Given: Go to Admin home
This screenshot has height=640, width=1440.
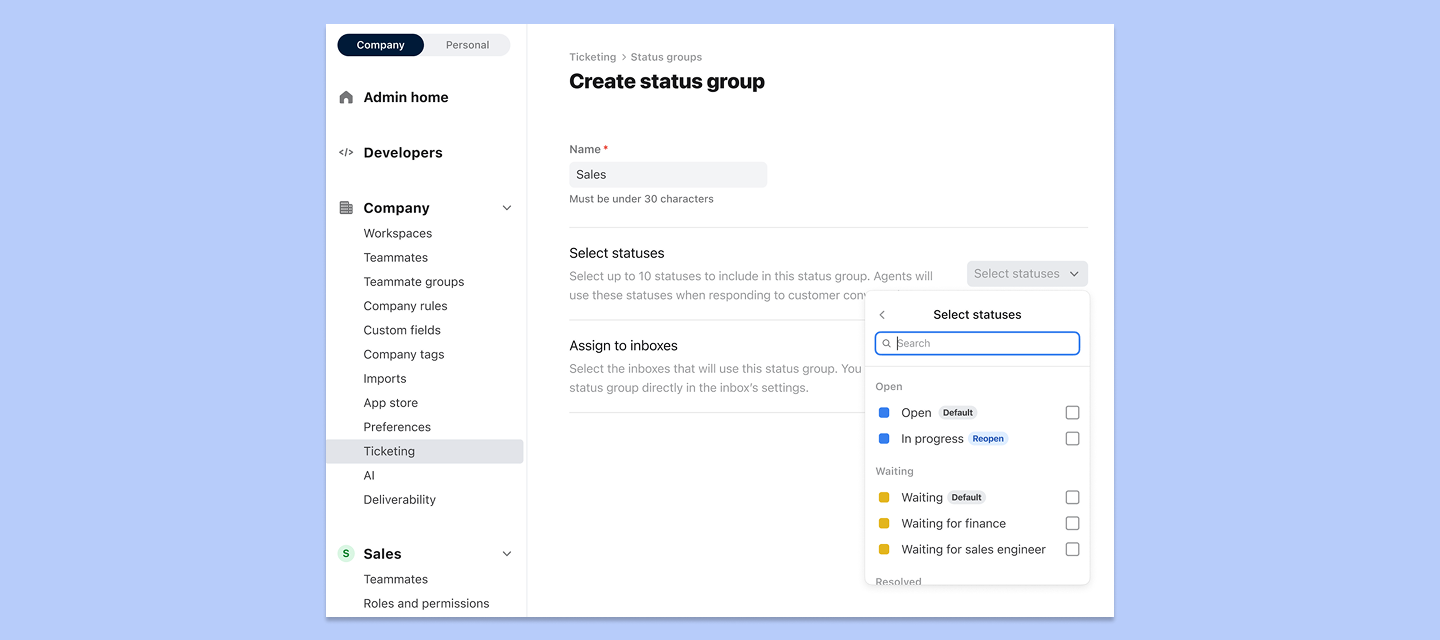Looking at the screenshot, I should pos(406,97).
